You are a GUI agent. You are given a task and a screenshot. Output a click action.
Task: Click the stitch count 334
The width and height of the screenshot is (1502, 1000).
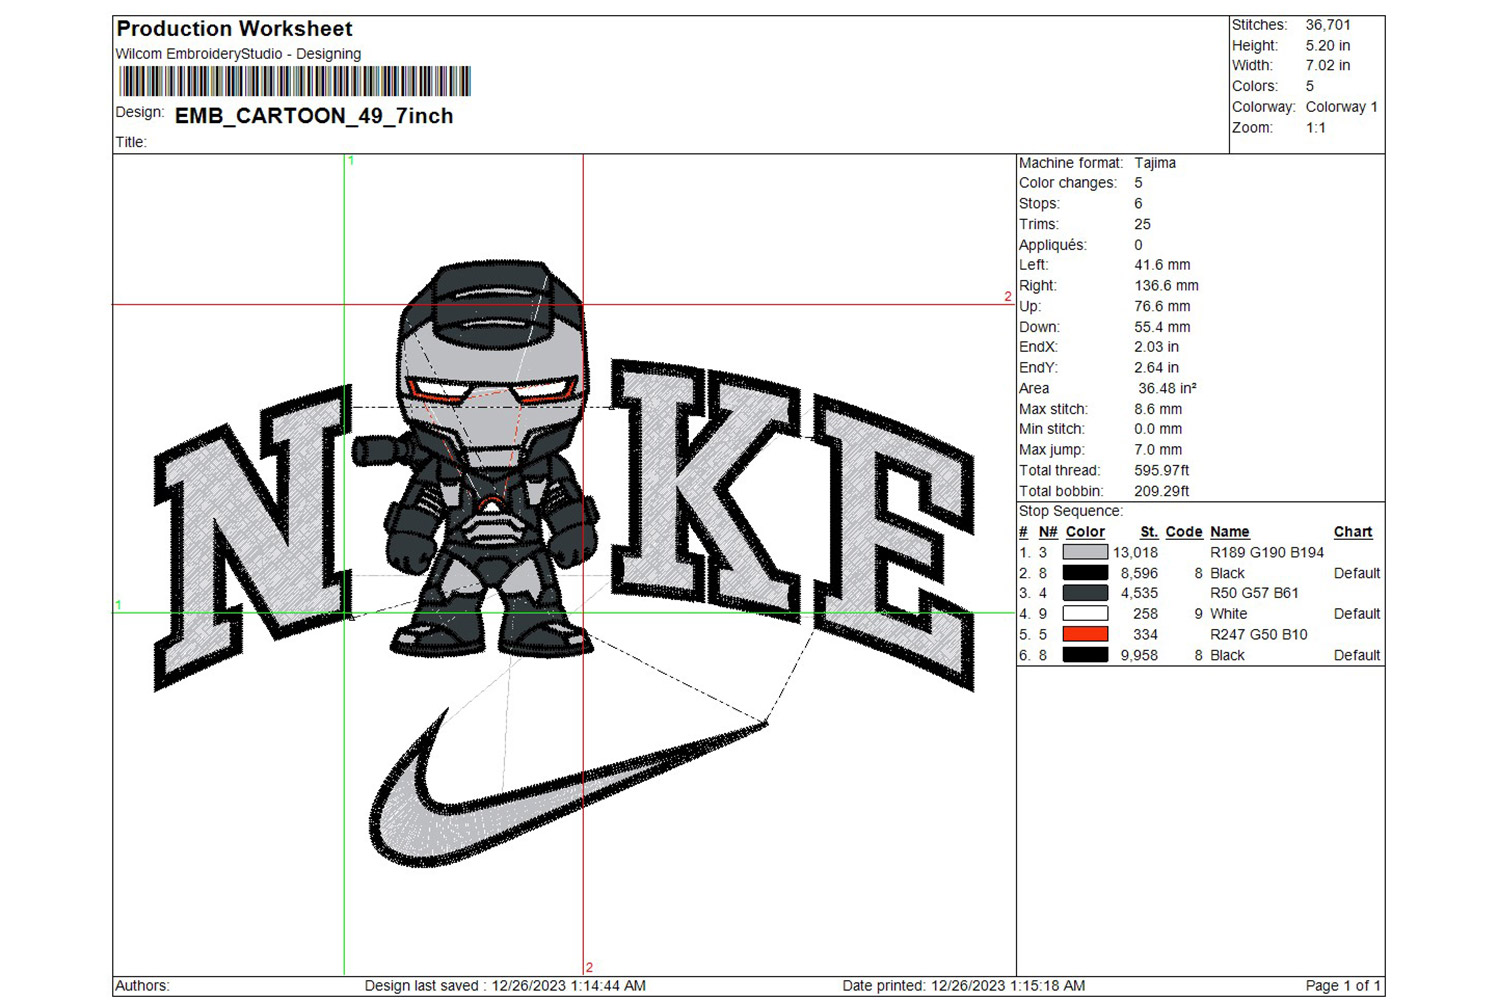pyautogui.click(x=1145, y=634)
